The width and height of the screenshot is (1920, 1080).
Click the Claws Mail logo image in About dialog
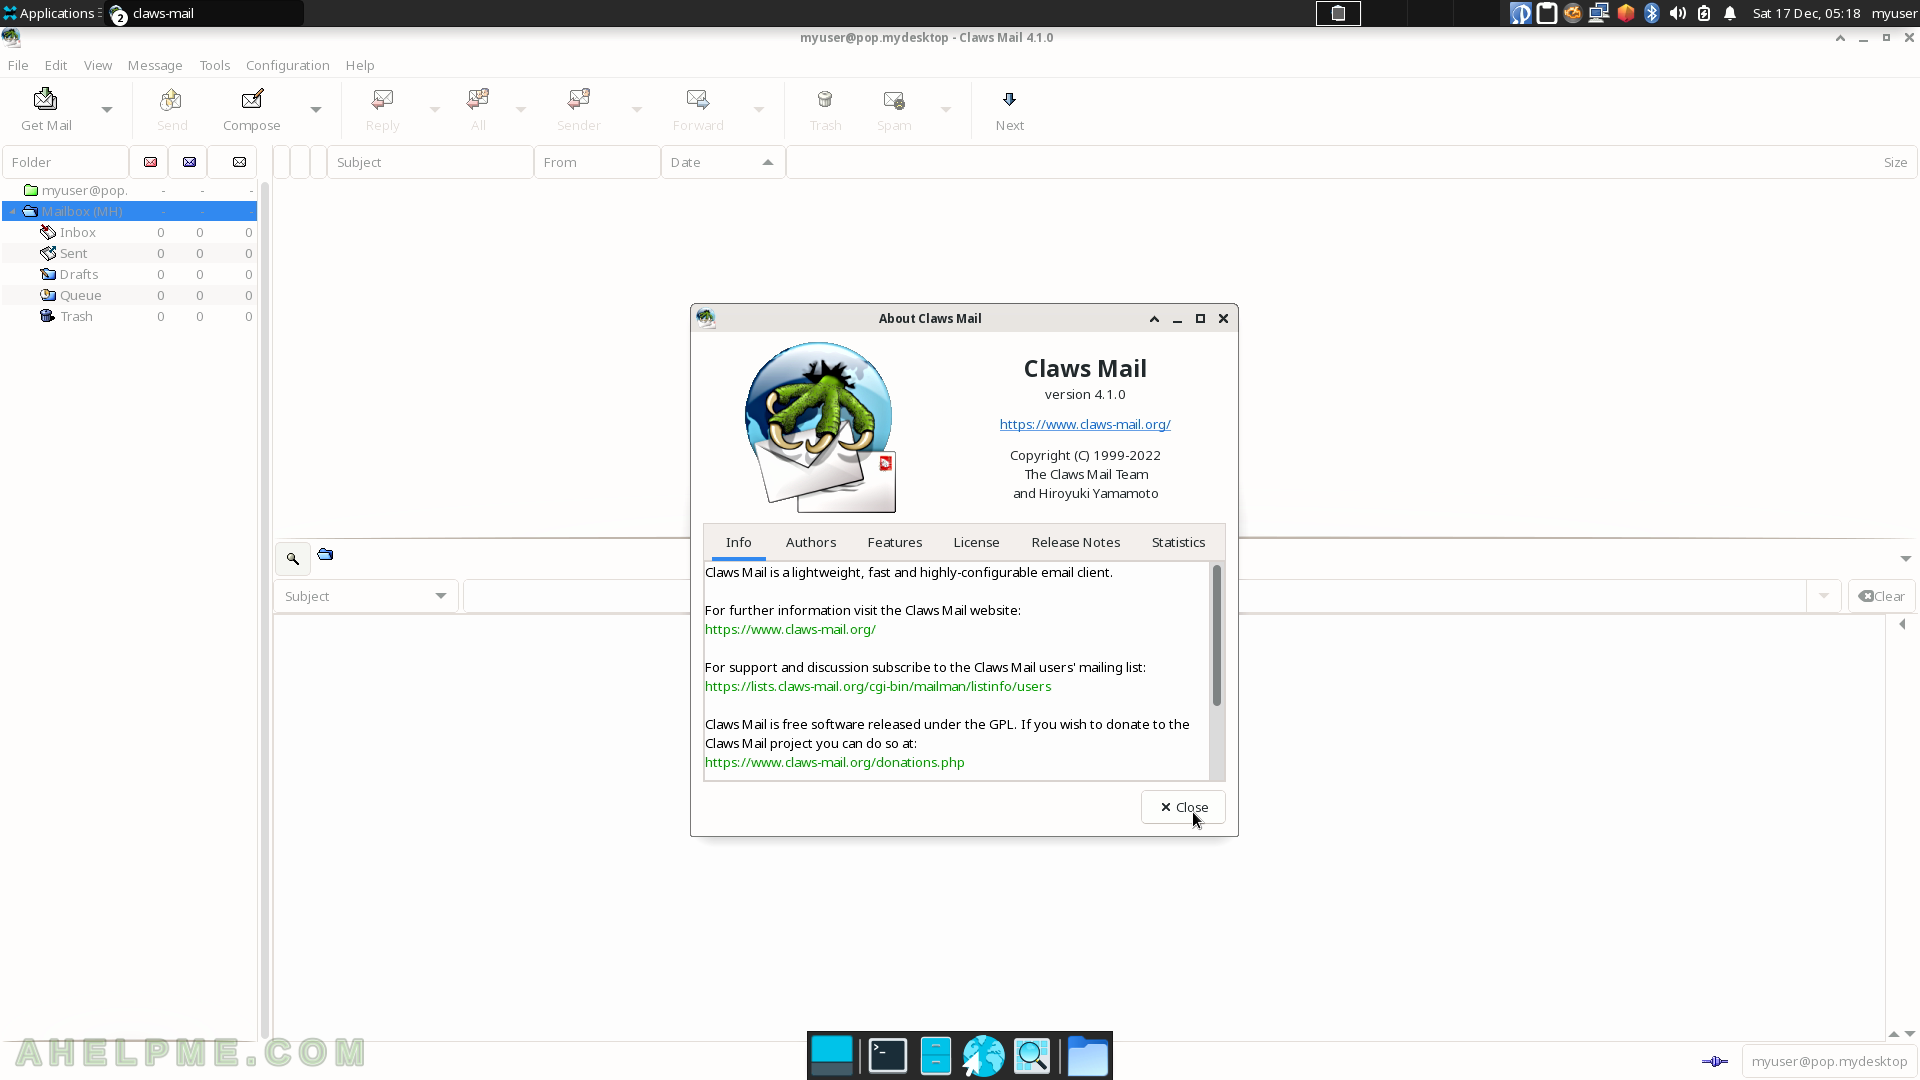820,427
